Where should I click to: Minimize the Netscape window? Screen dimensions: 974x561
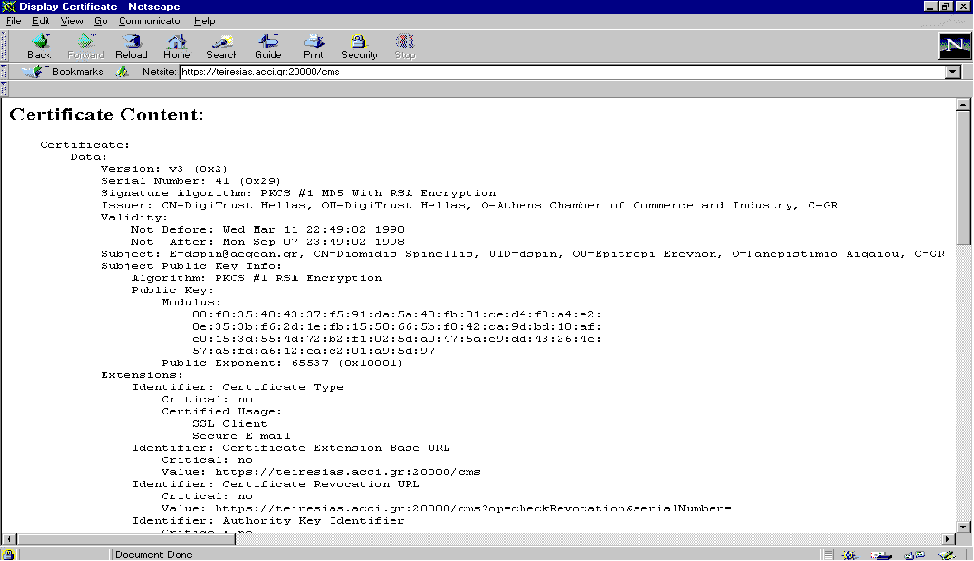click(930, 6)
